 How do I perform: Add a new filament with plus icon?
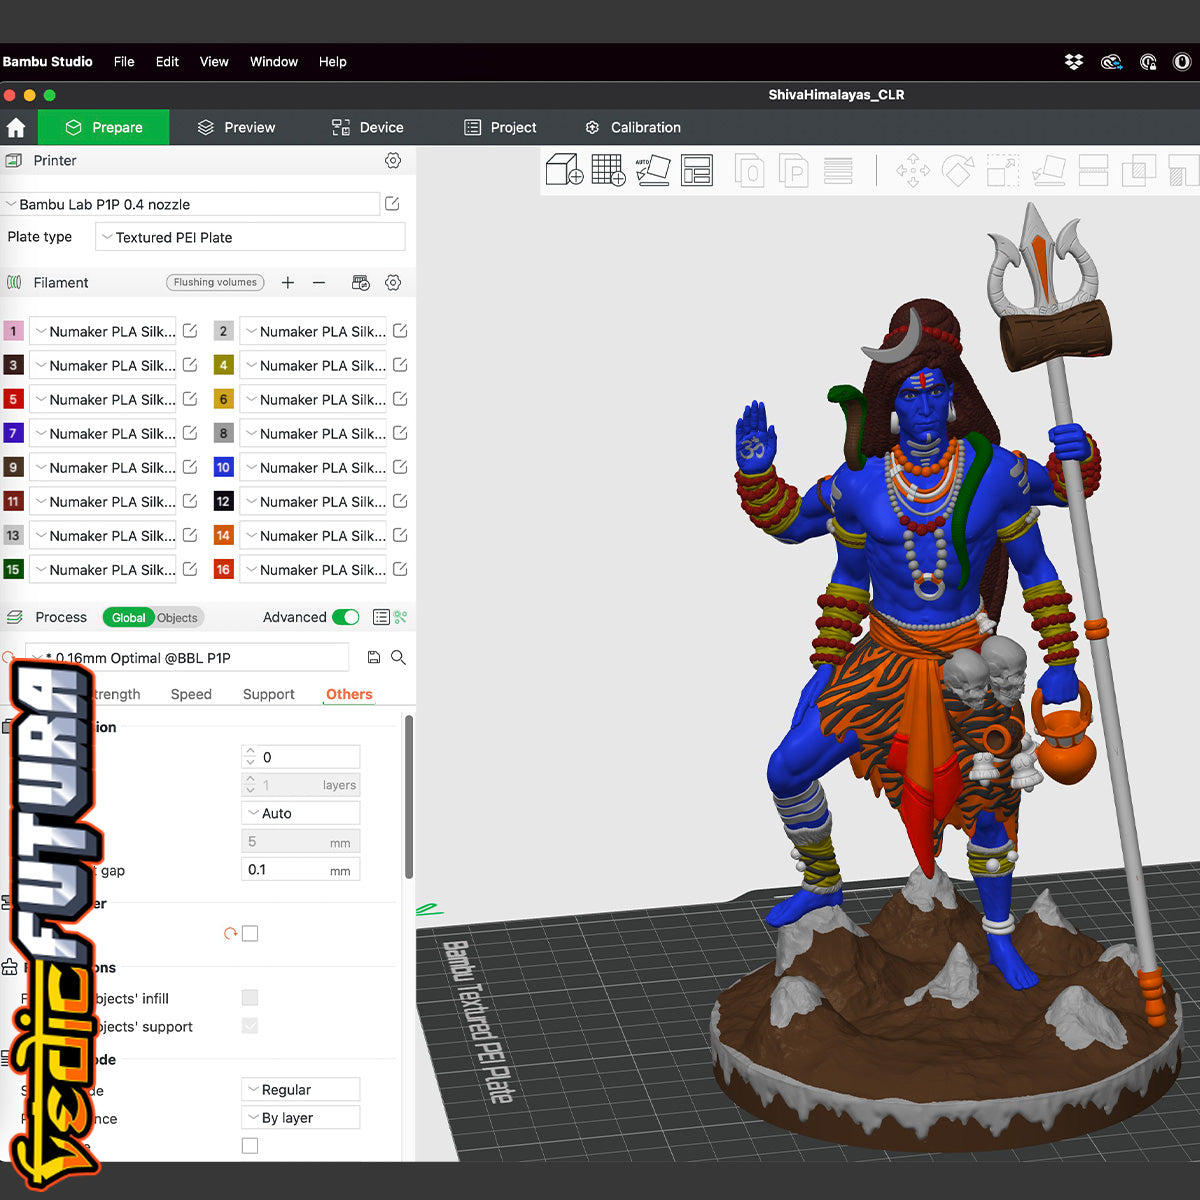(x=288, y=283)
